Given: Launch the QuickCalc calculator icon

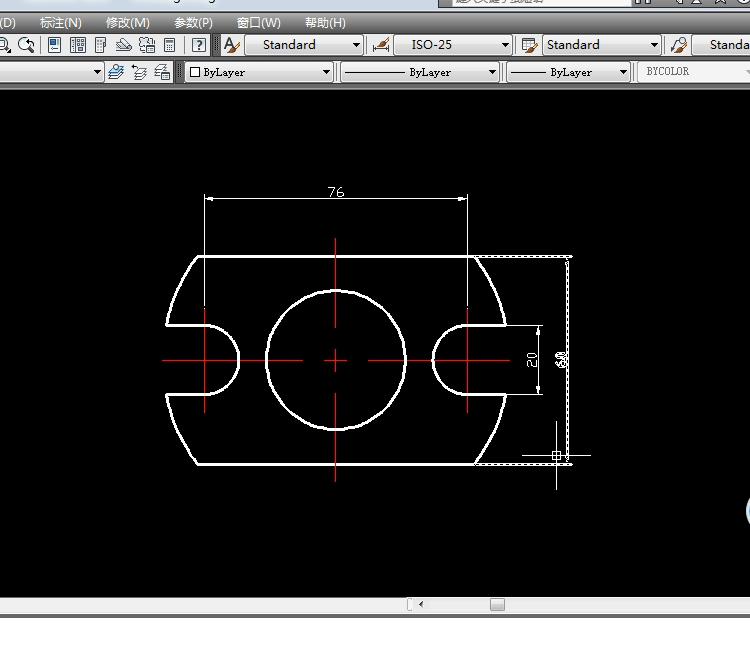Looking at the screenshot, I should tap(169, 45).
